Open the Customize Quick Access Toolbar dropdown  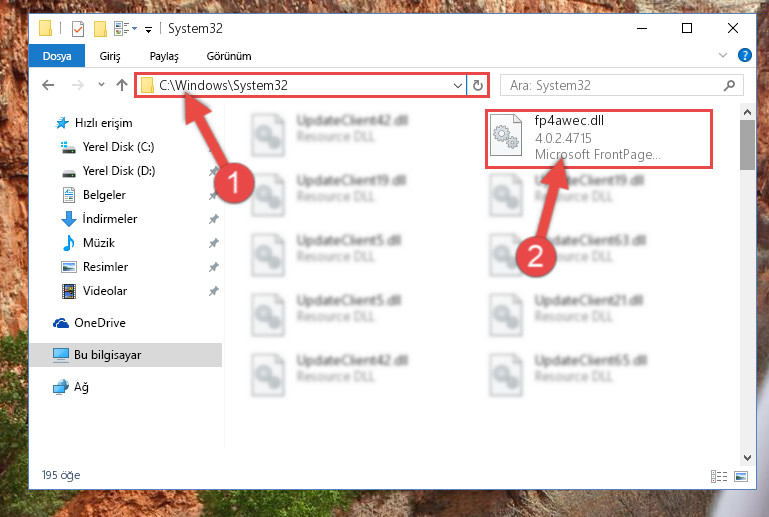tap(148, 30)
